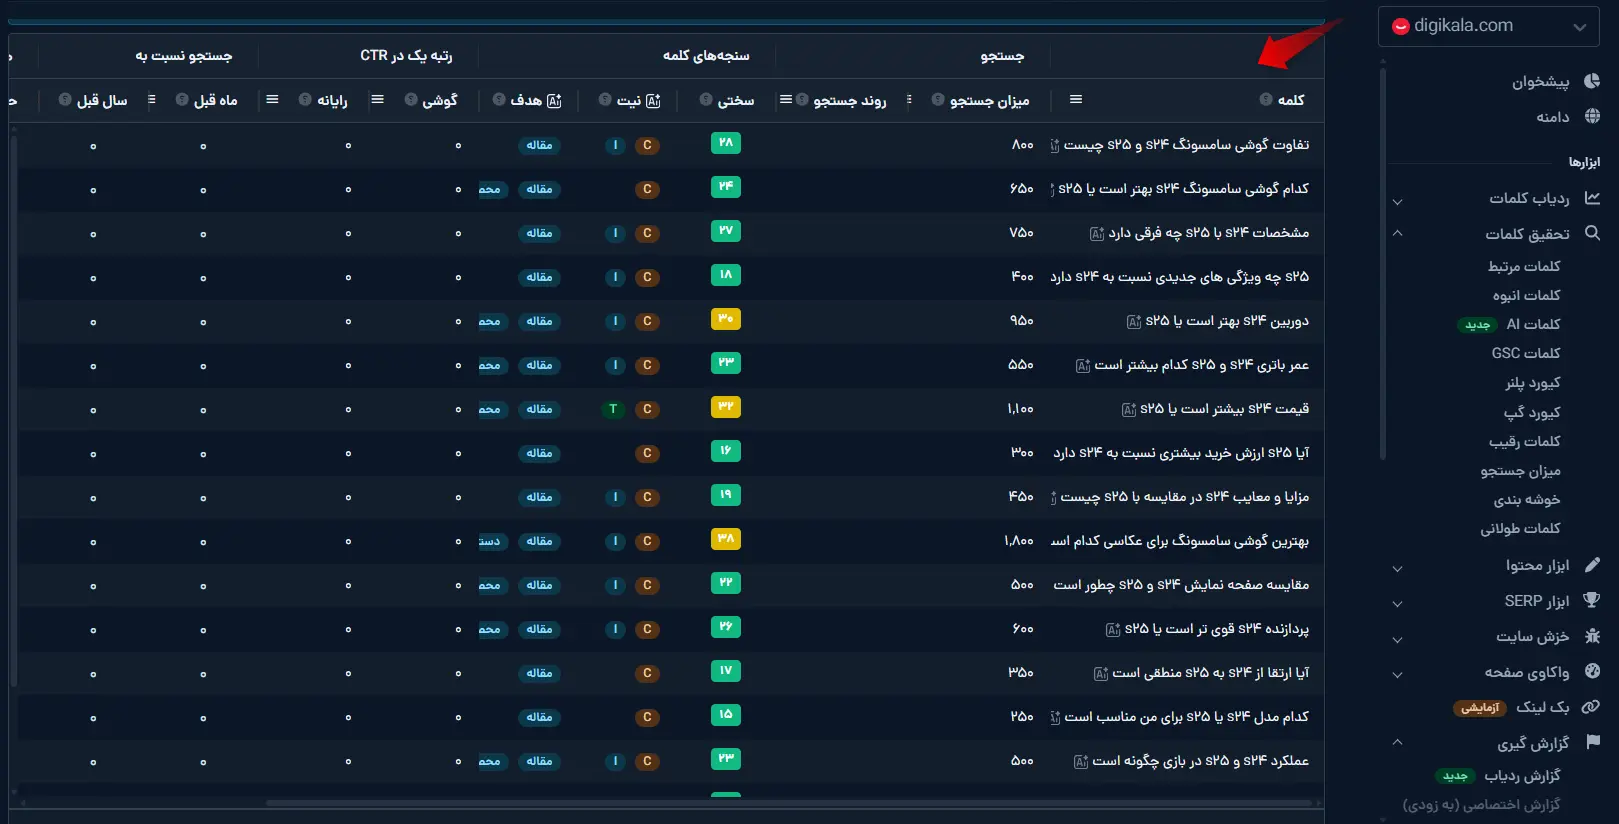Open the column menu icon in کلمه header
This screenshot has width=1619, height=824.
coord(1076,99)
